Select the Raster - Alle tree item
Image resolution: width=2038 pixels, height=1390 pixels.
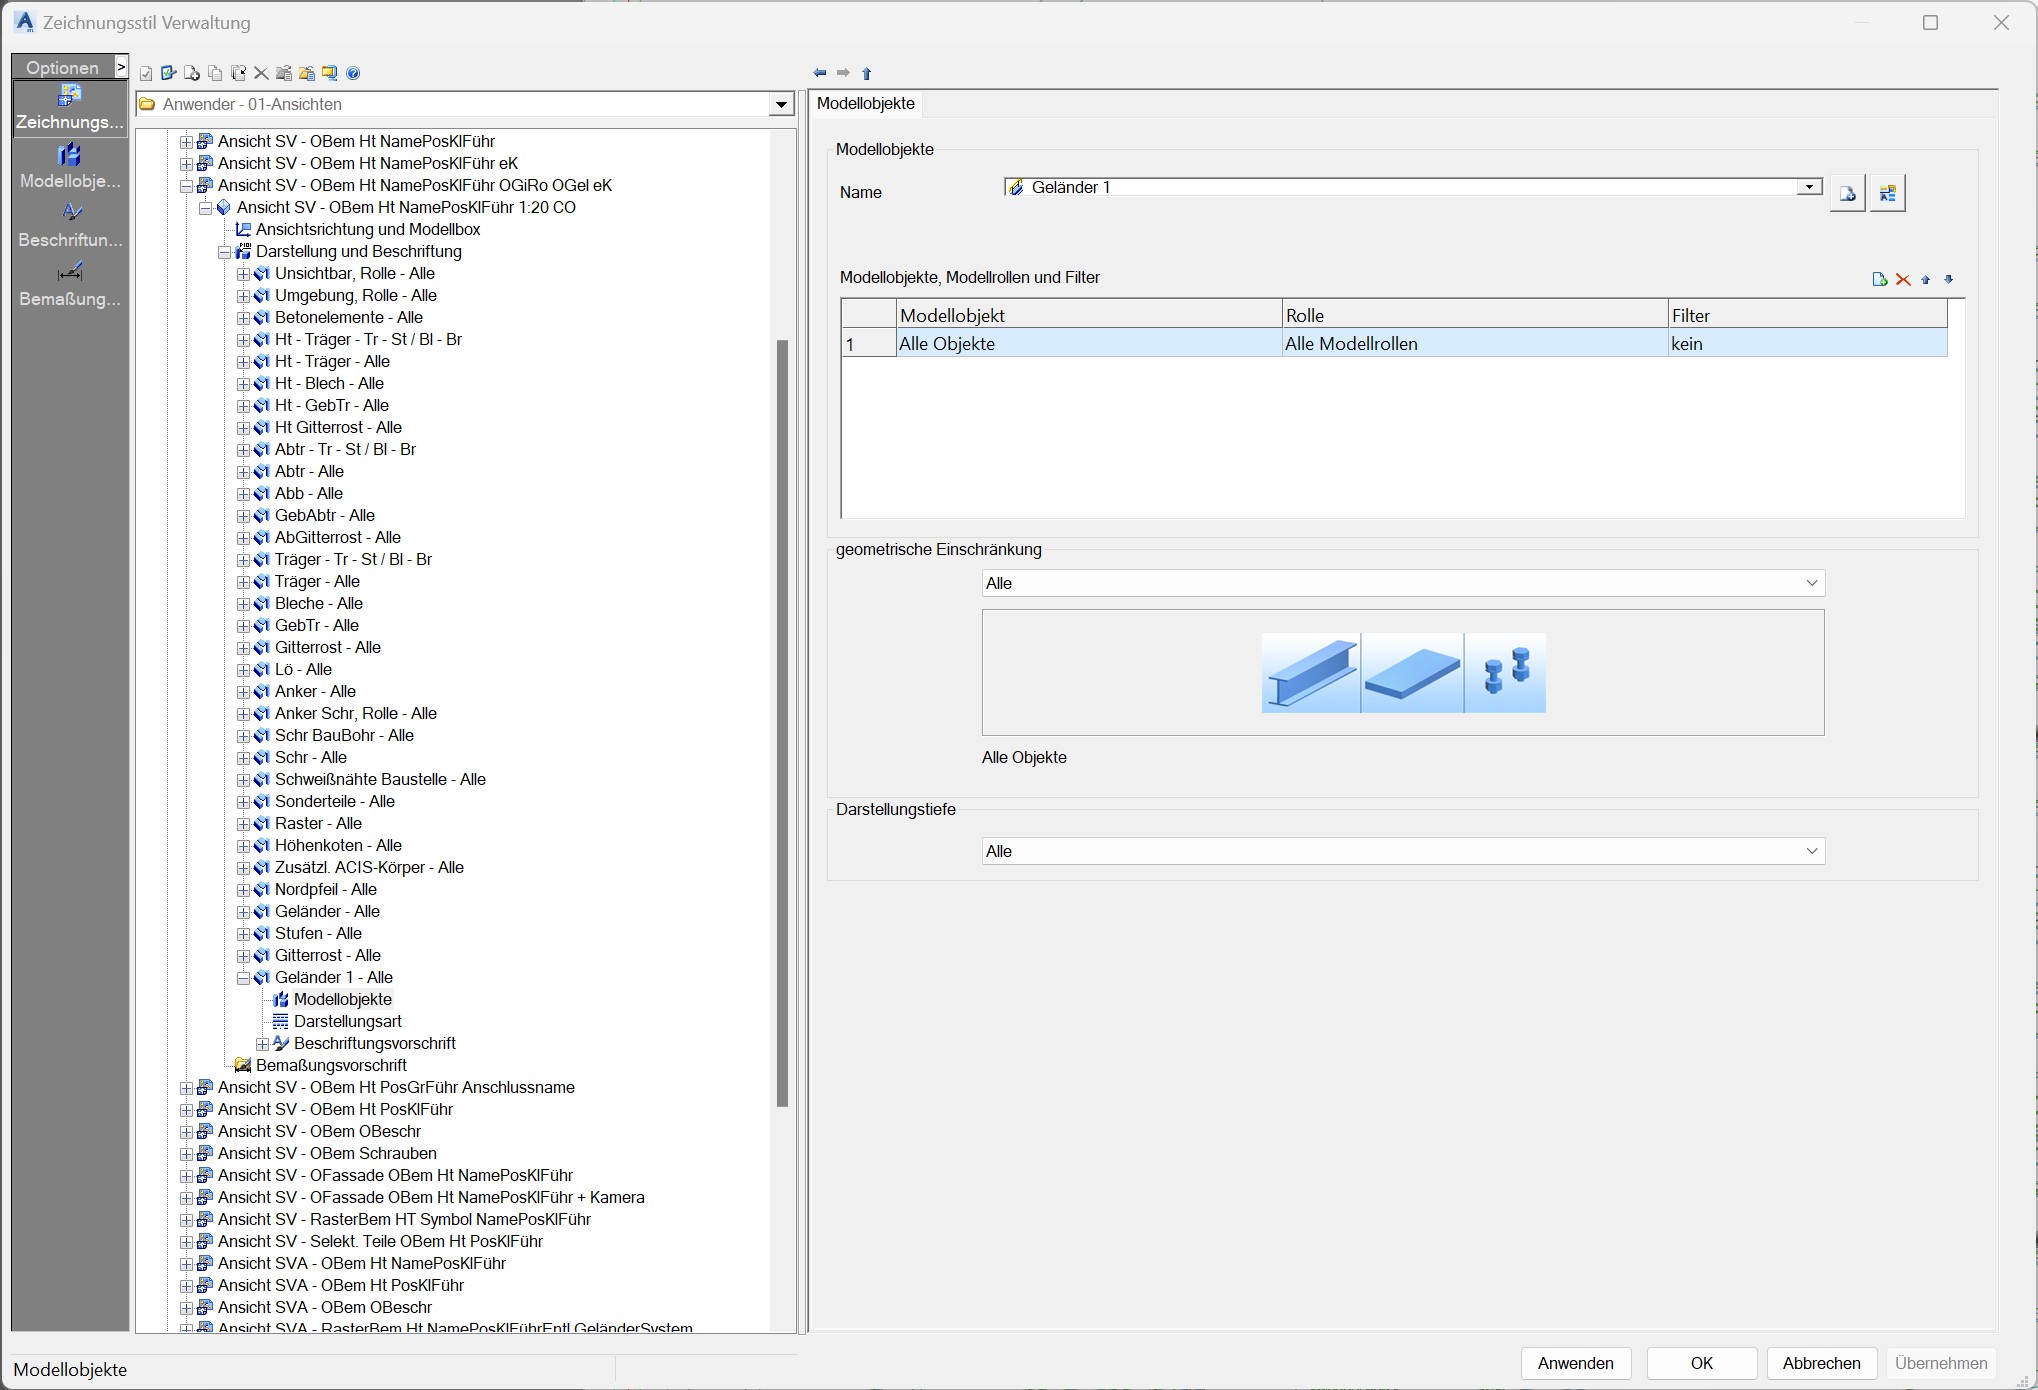(318, 824)
